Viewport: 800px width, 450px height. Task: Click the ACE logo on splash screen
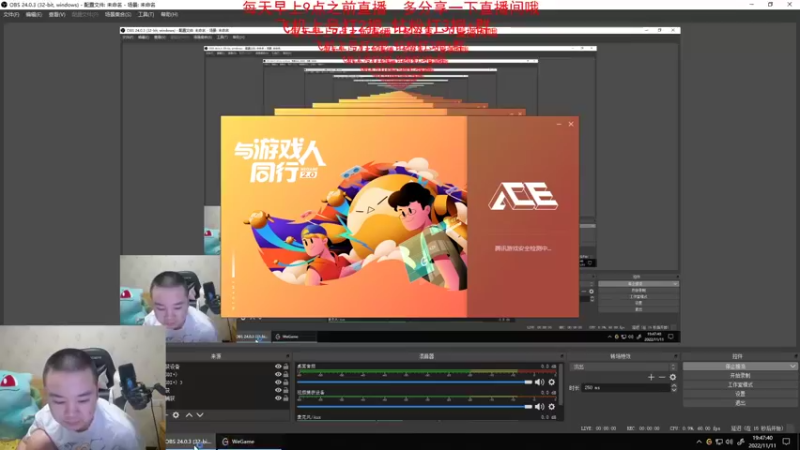(523, 196)
